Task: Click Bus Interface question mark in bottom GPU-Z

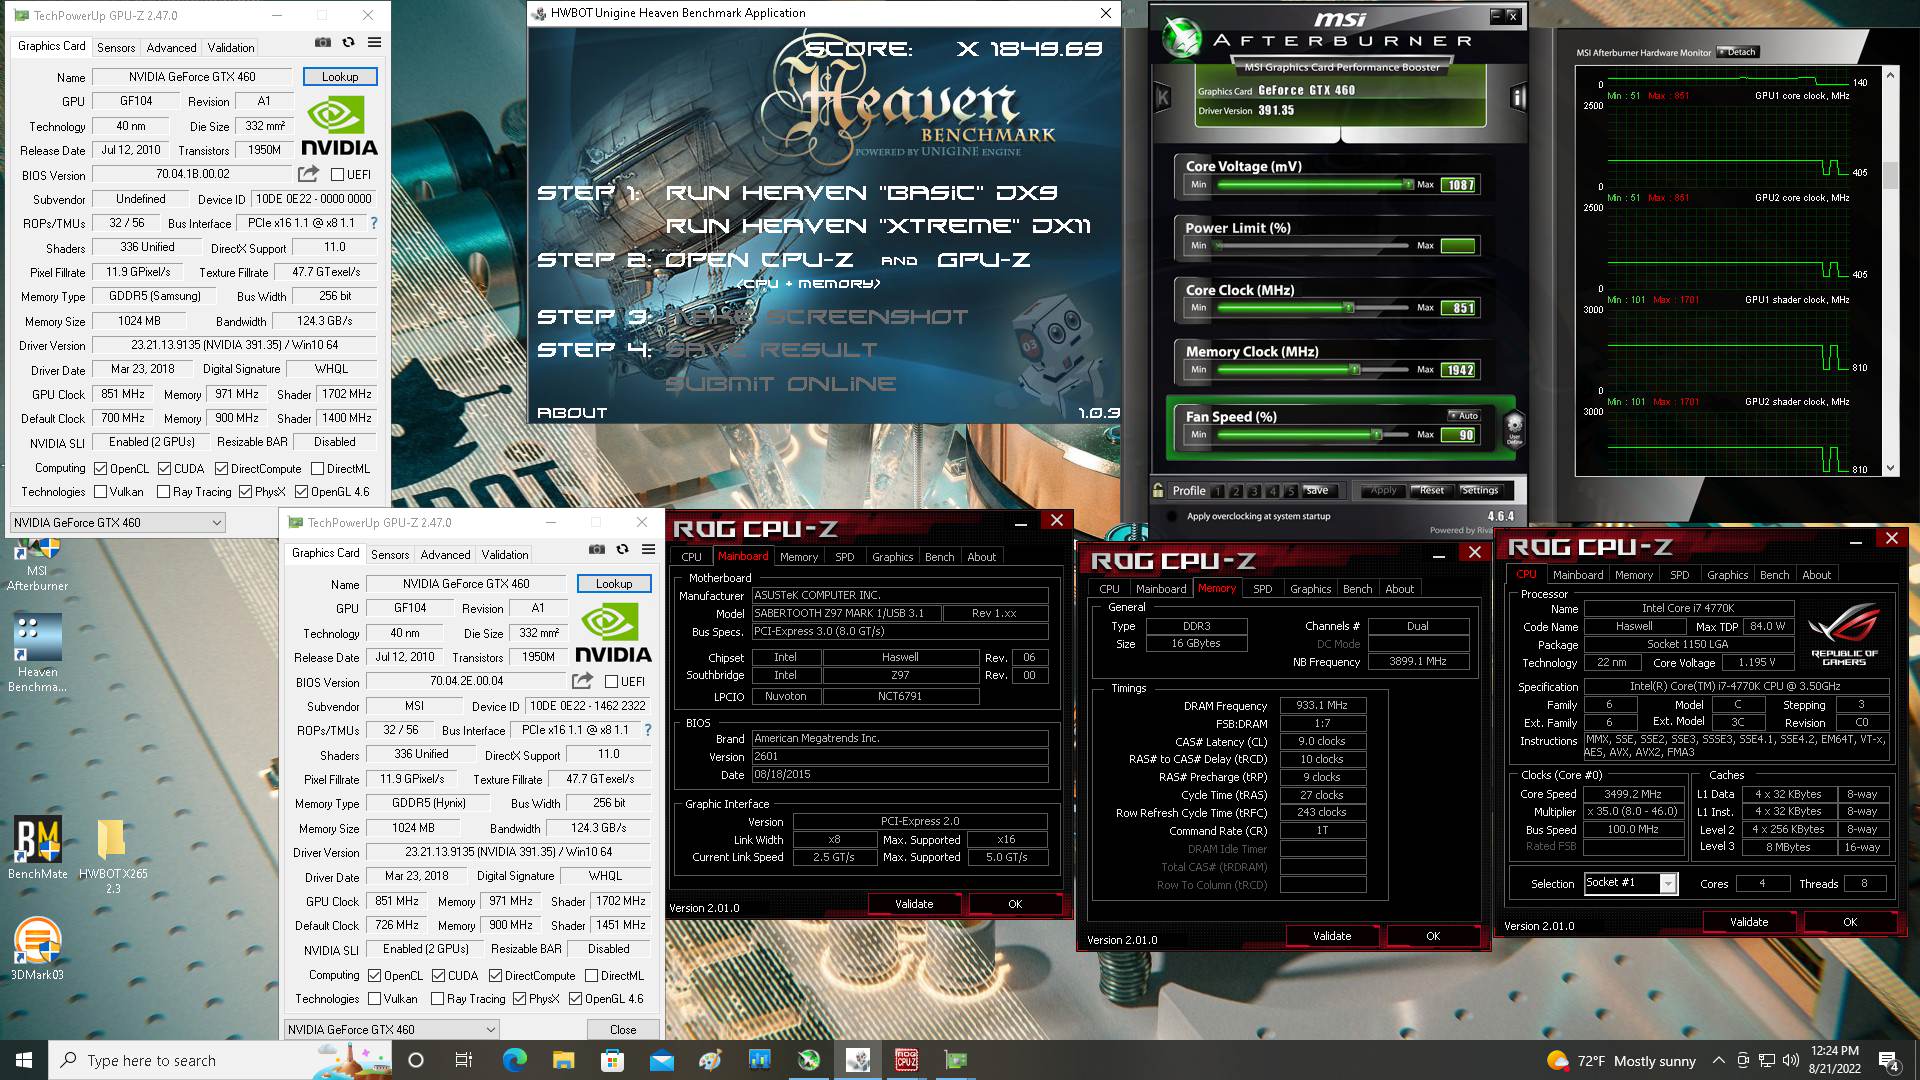Action: [648, 730]
